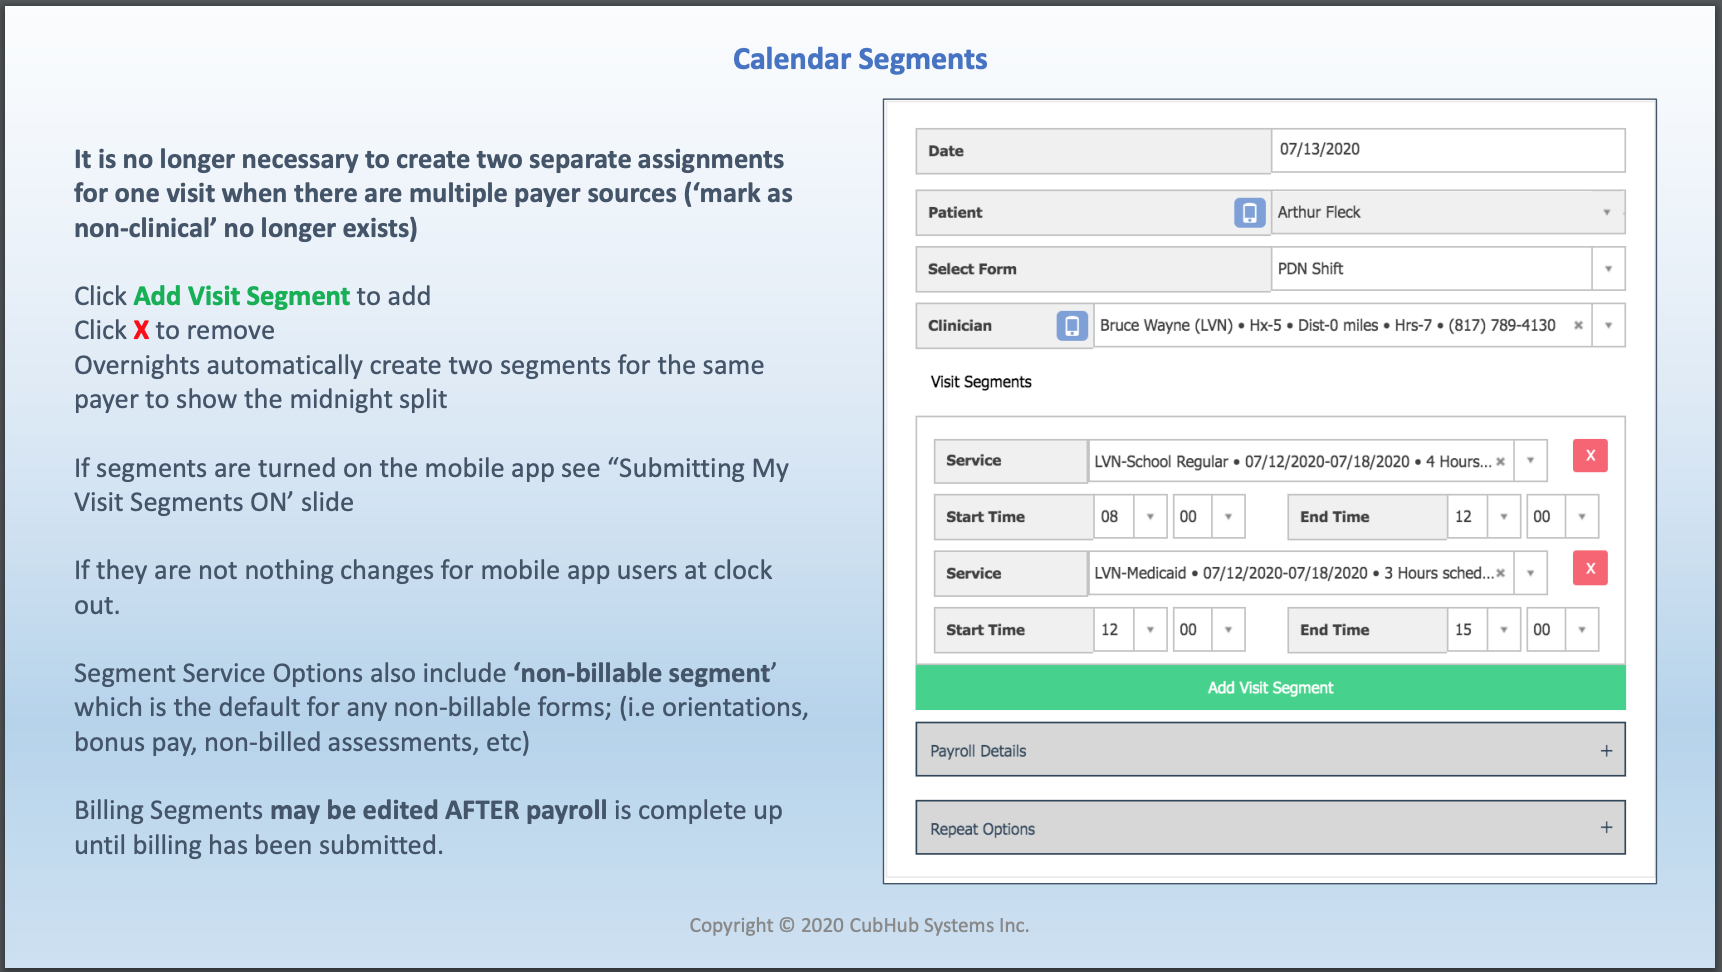Clear the LVN-Medicaid service selection
The height and width of the screenshot is (972, 1722).
point(1500,574)
